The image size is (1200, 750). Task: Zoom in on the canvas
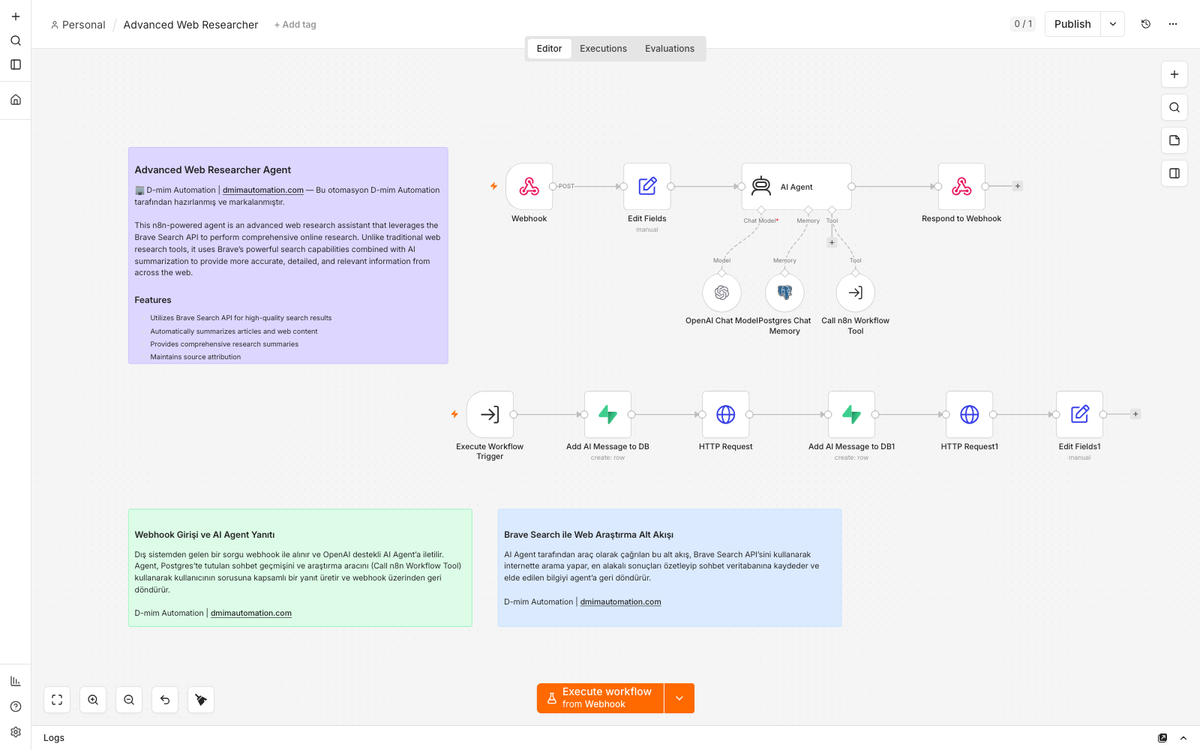coord(93,700)
